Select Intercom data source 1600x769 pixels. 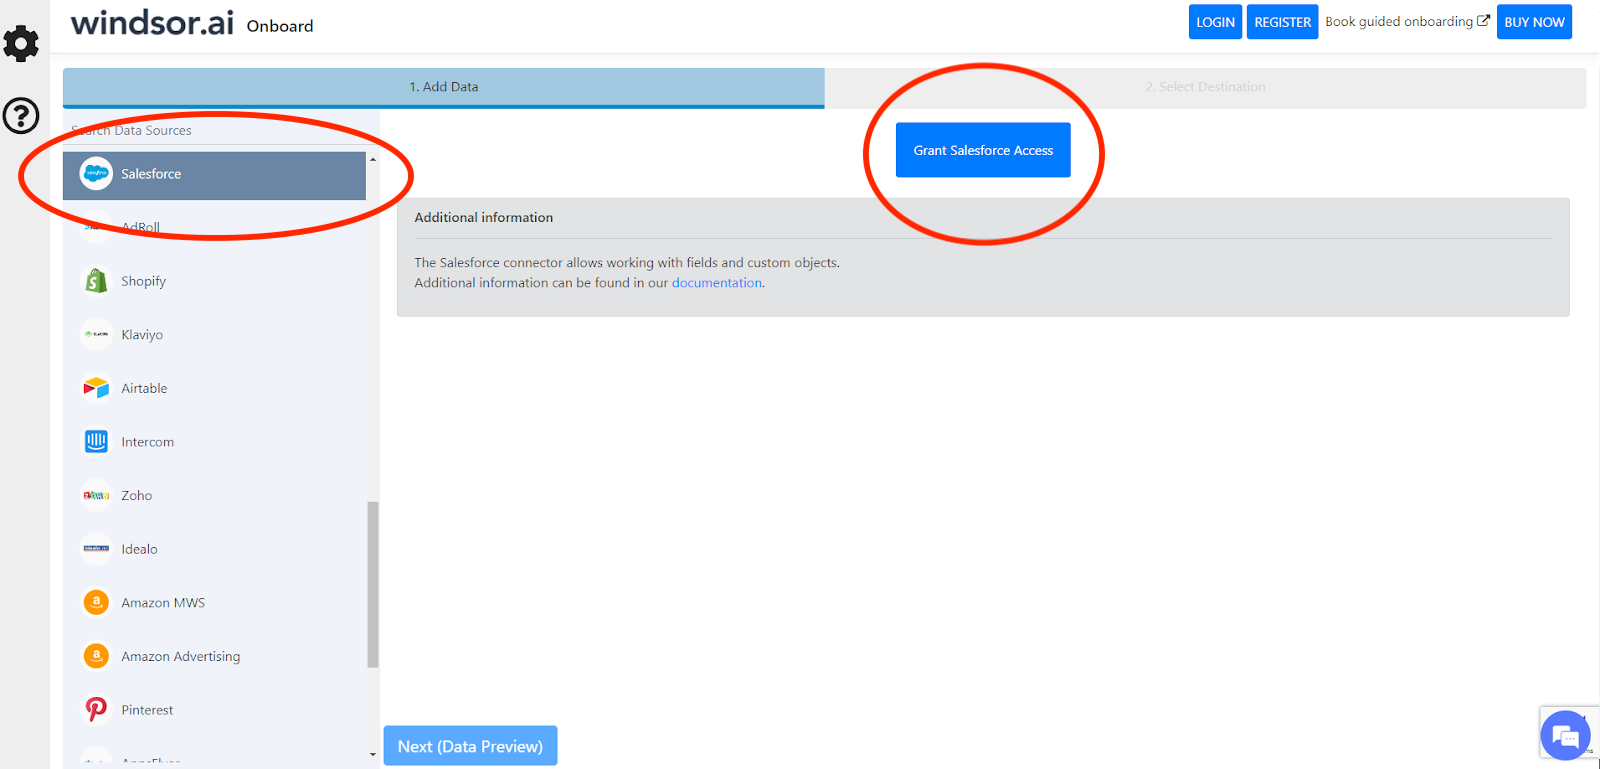click(x=214, y=441)
